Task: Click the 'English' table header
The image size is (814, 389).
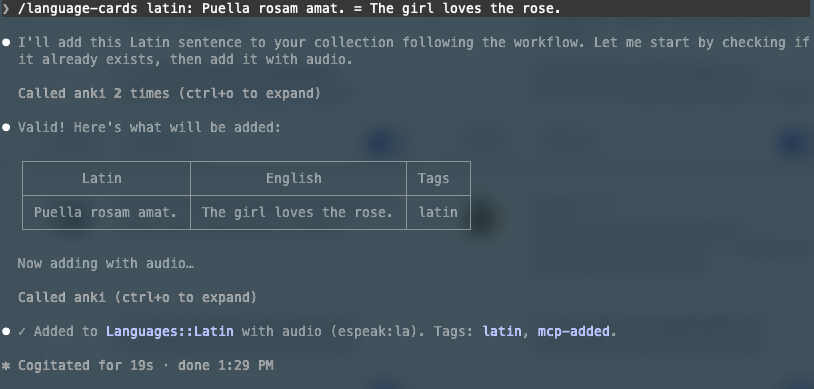Action: click(x=294, y=178)
